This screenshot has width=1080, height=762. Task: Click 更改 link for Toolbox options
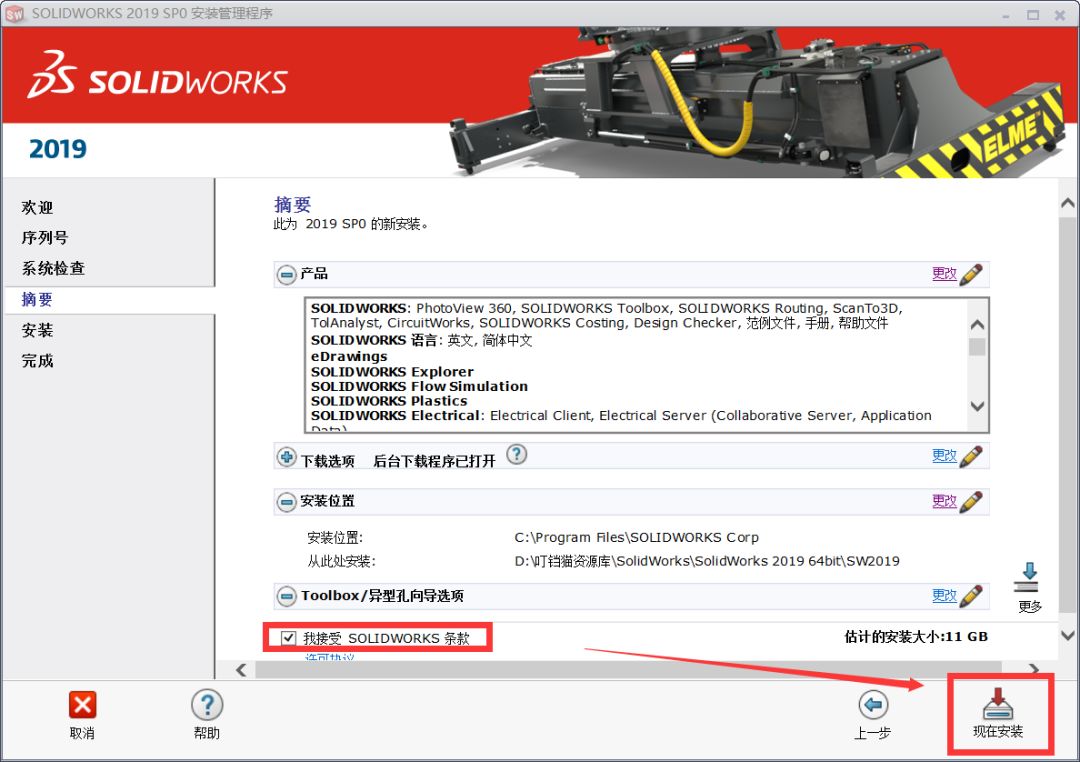click(944, 595)
